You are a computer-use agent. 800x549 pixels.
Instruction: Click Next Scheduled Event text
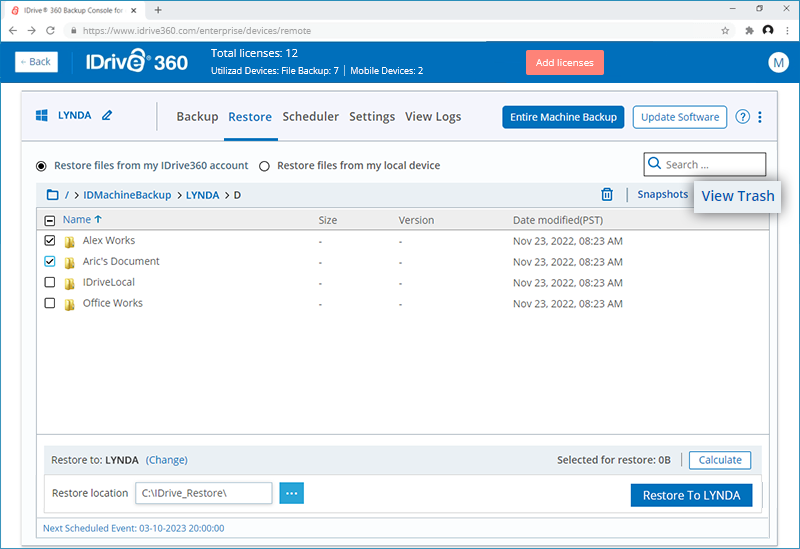point(134,528)
